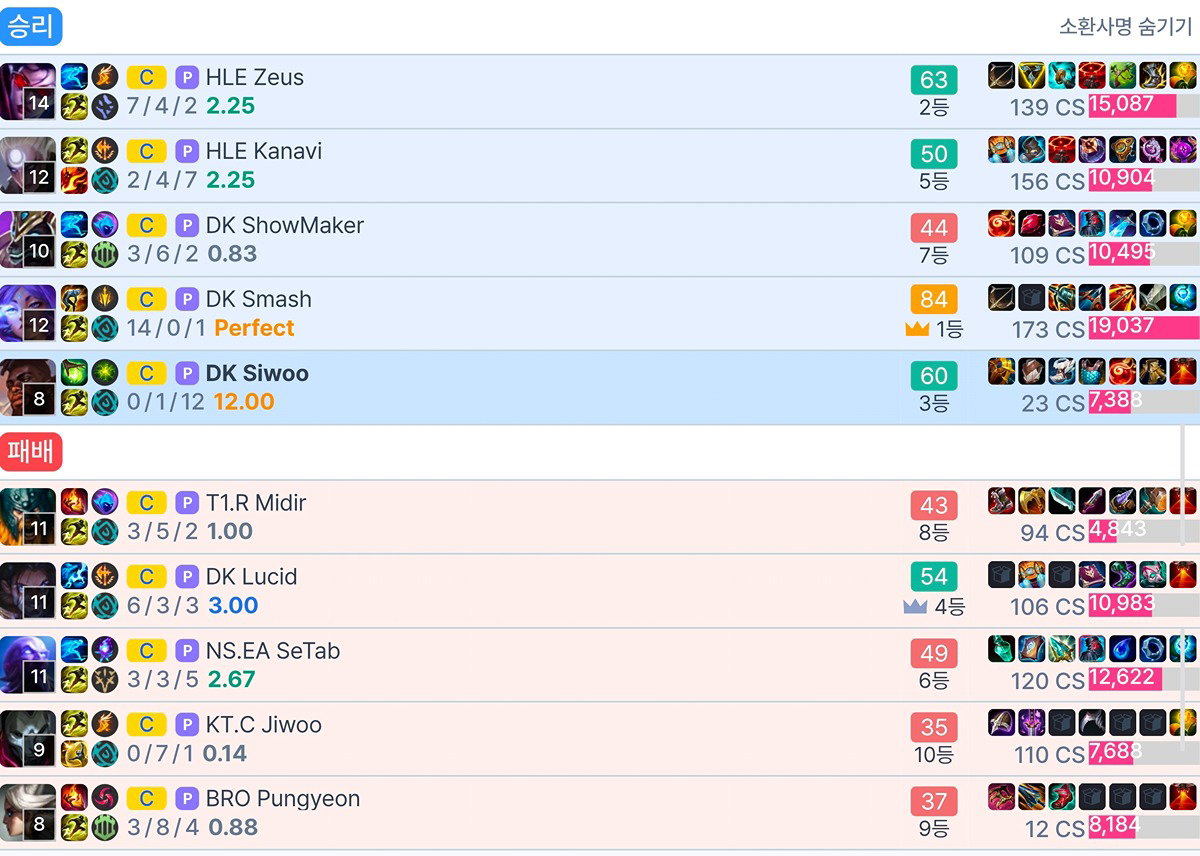Open DK ShowMaker's profile link
This screenshot has width=1200, height=856.
(284, 225)
